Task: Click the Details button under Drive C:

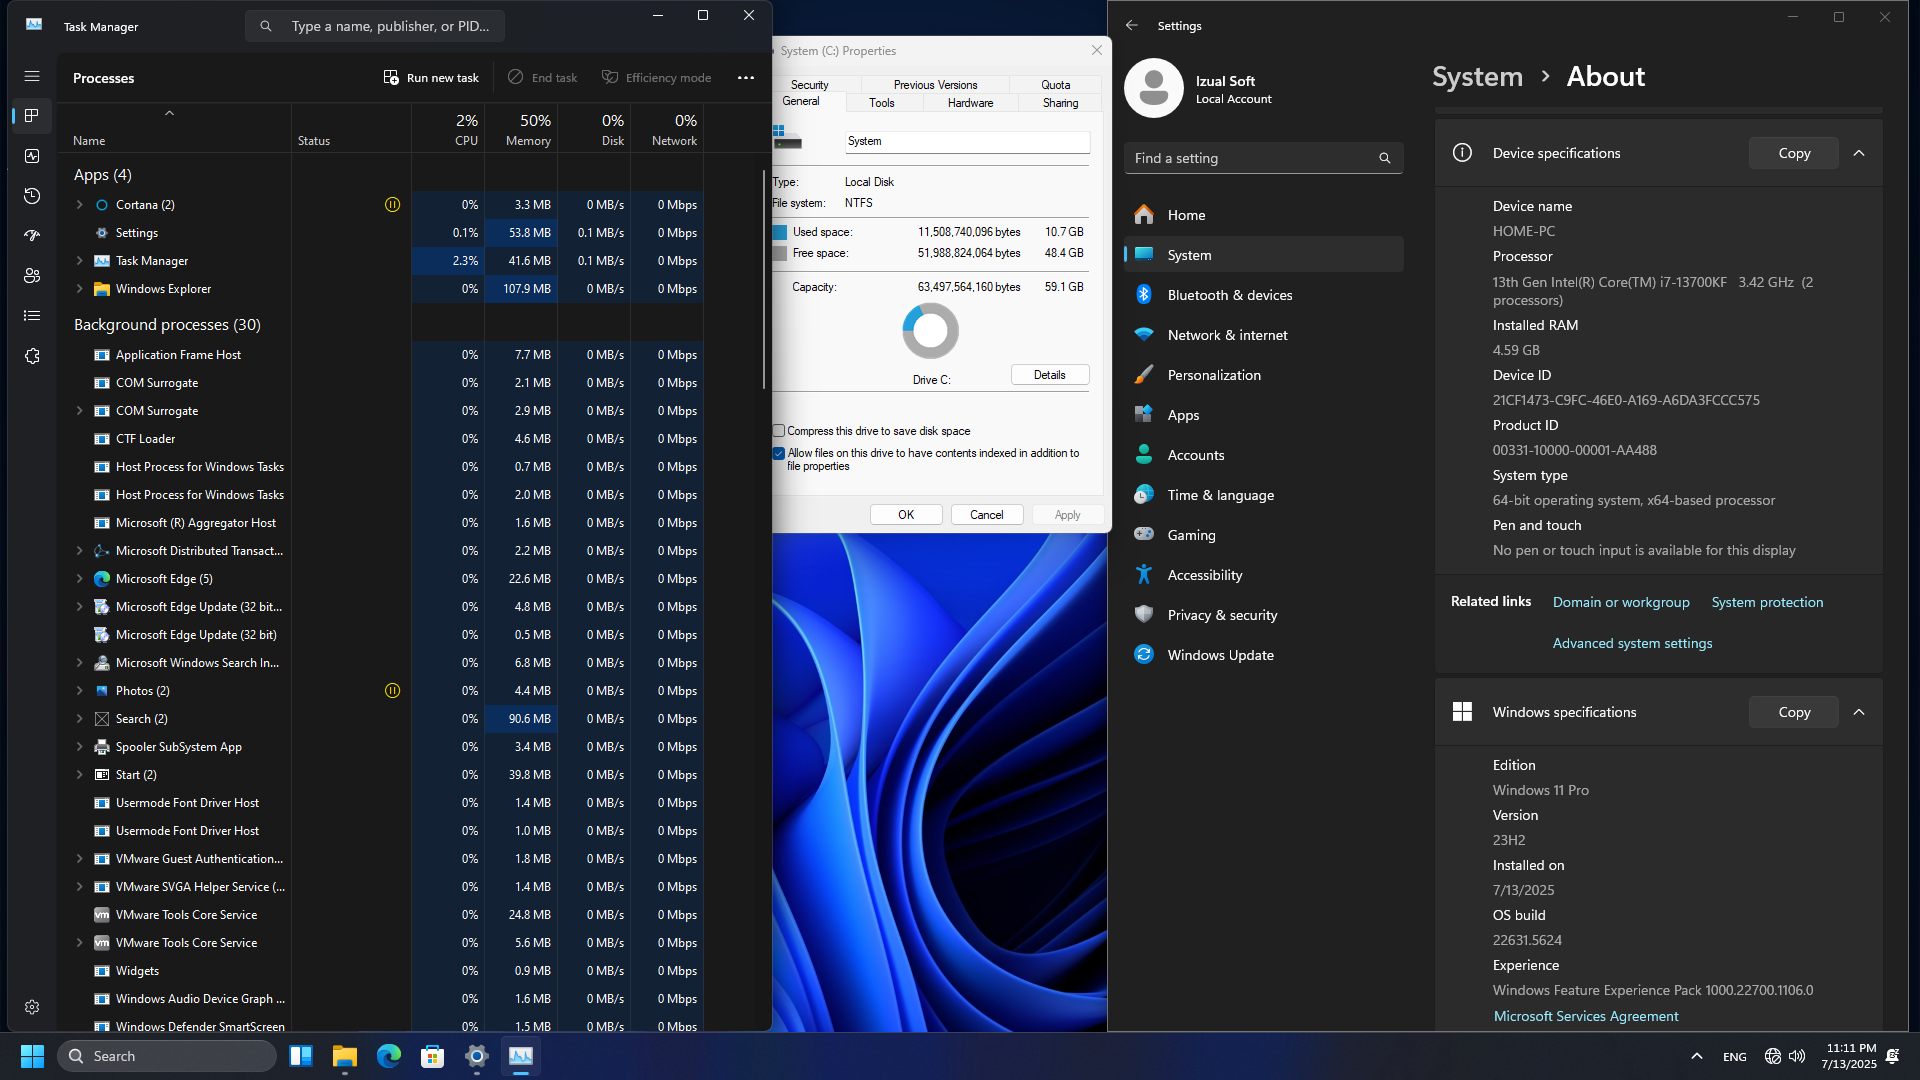Action: [1050, 375]
